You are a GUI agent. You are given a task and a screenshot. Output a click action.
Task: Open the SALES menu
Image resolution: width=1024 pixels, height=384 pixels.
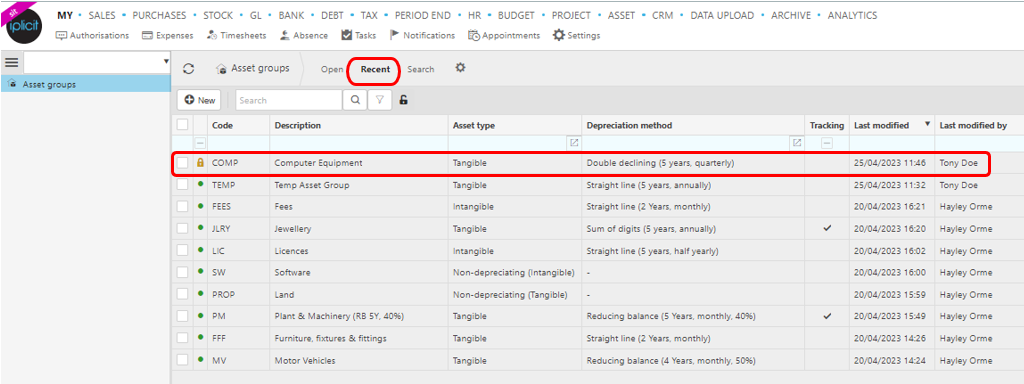click(102, 15)
